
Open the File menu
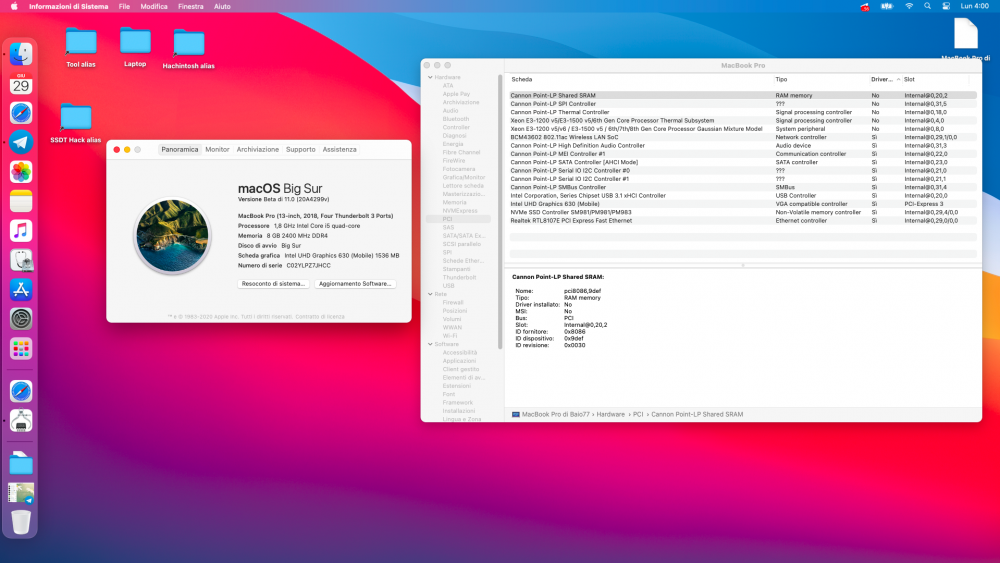[x=124, y=6]
